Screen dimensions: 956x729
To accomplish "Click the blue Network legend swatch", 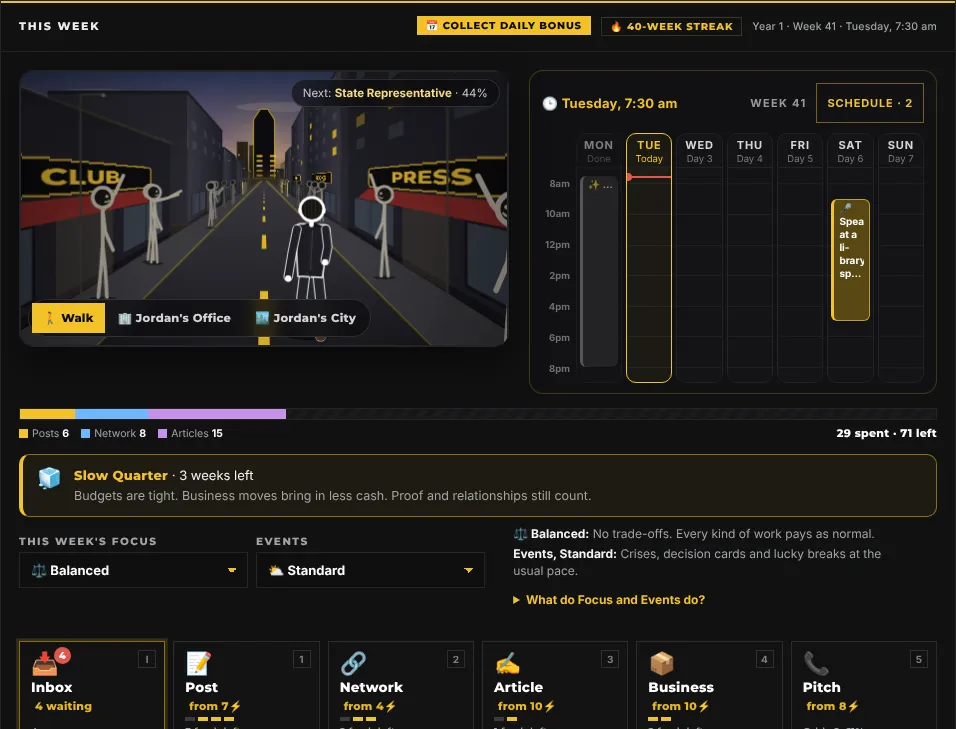I will 85,433.
